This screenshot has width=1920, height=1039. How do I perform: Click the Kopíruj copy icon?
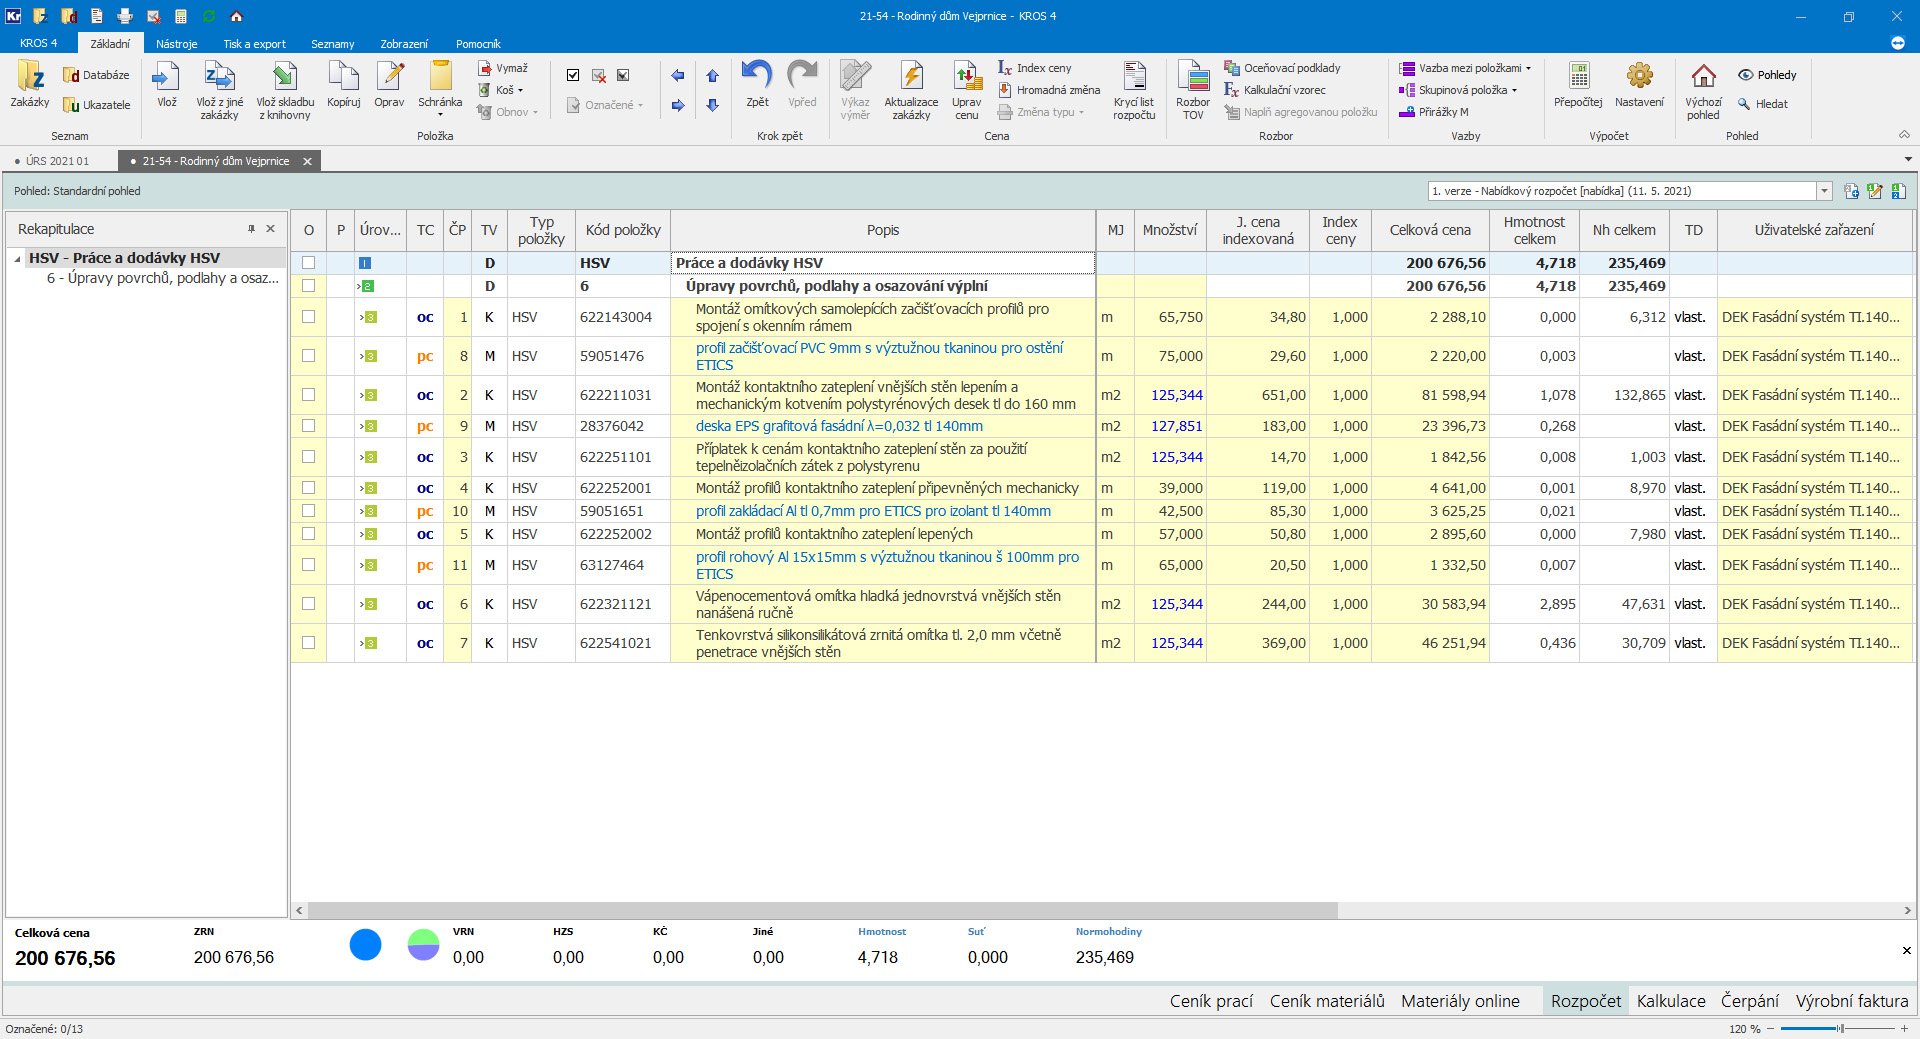[343, 78]
